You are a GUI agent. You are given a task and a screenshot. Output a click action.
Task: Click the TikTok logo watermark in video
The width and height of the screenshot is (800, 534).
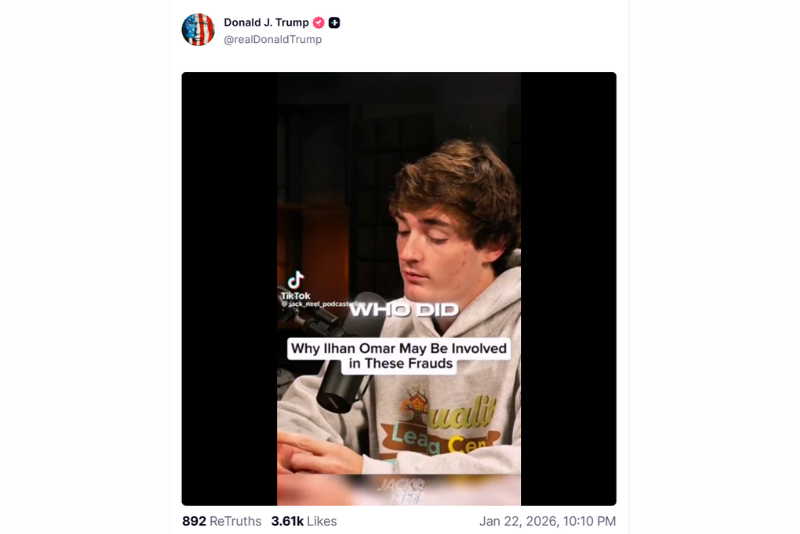point(295,286)
